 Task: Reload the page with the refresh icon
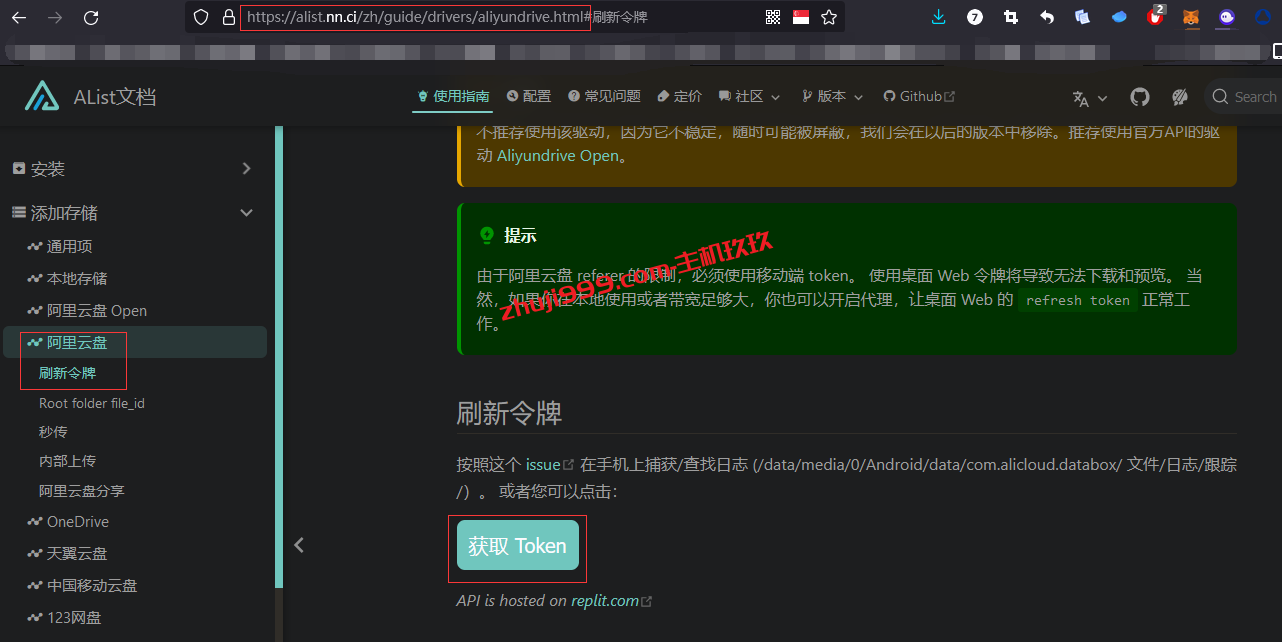[x=91, y=17]
